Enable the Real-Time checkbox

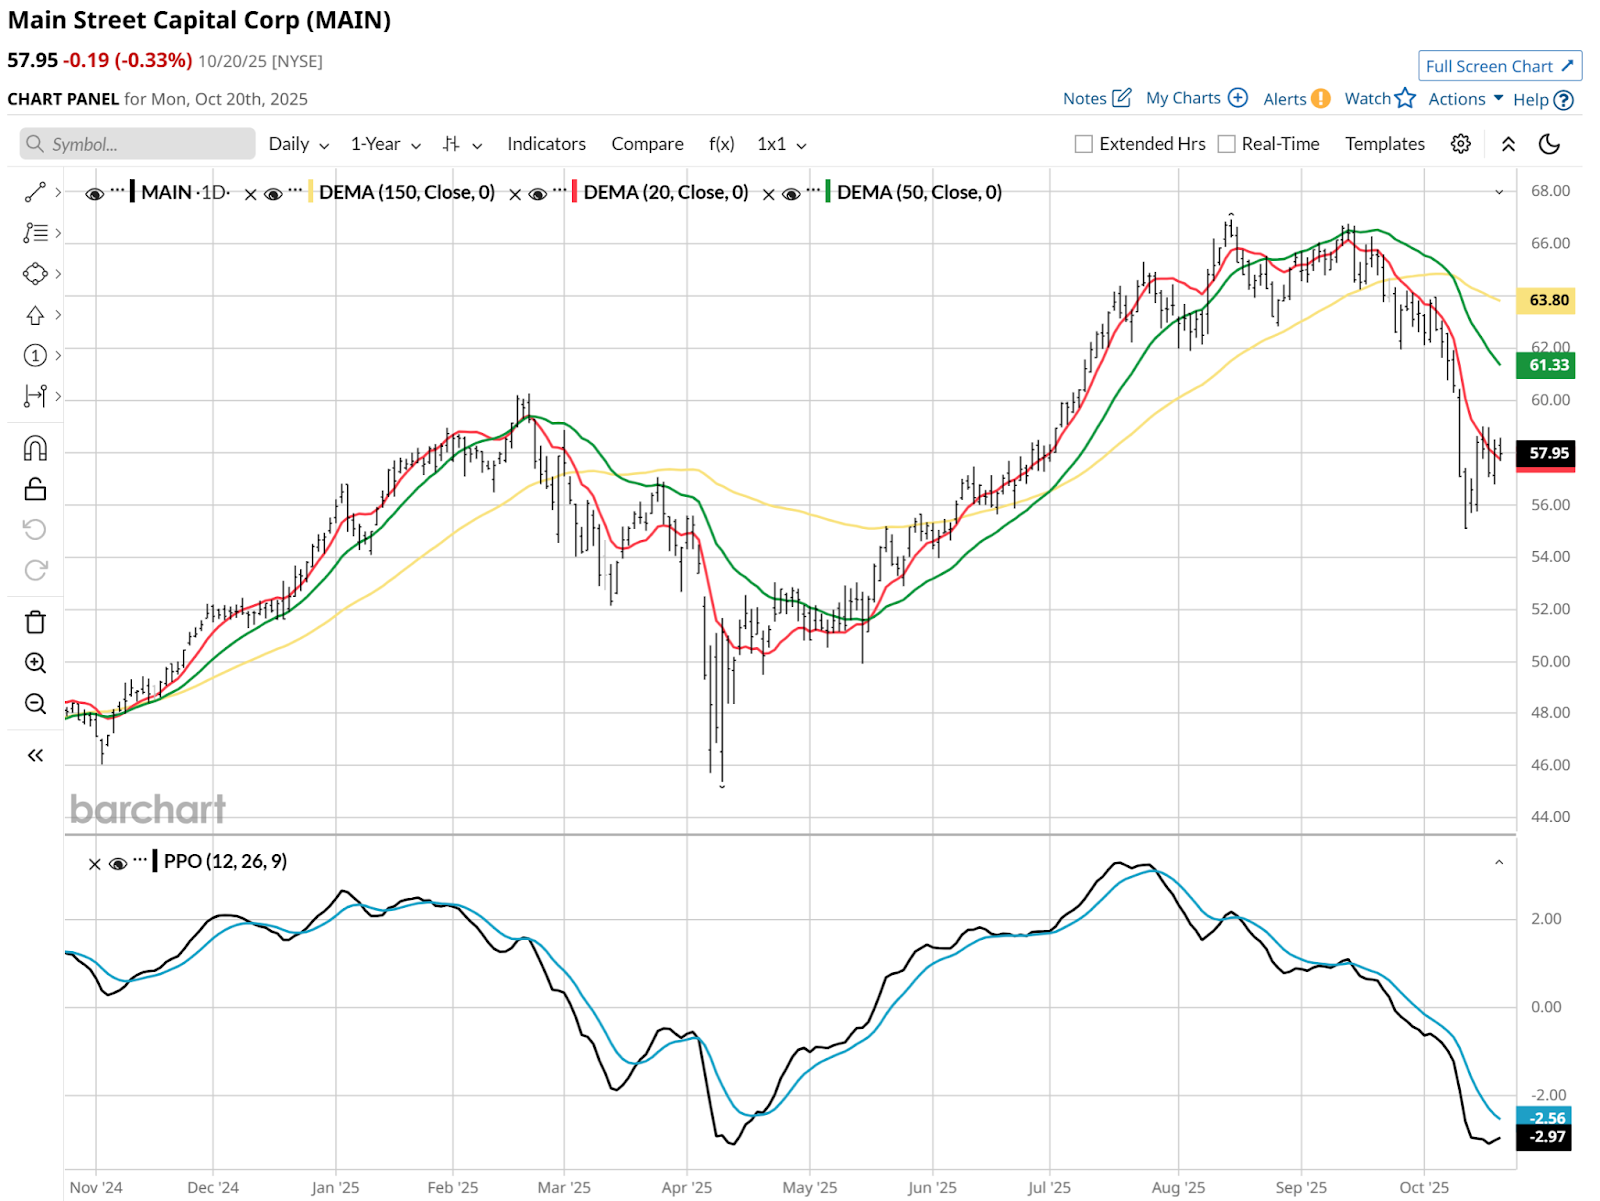point(1226,144)
